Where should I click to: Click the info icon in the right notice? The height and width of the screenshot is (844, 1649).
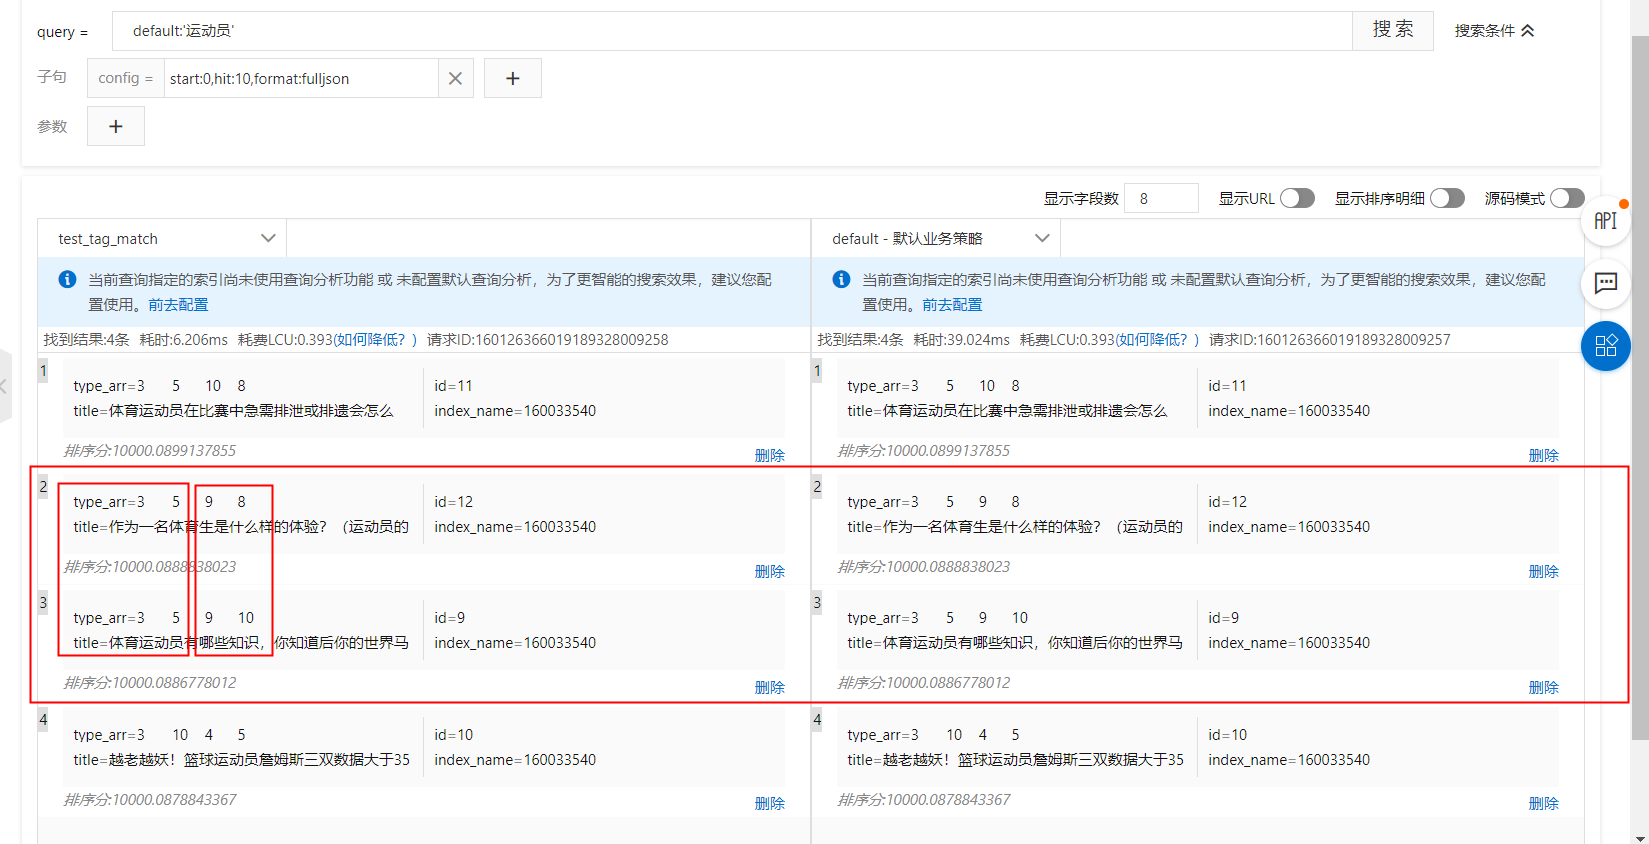[841, 279]
